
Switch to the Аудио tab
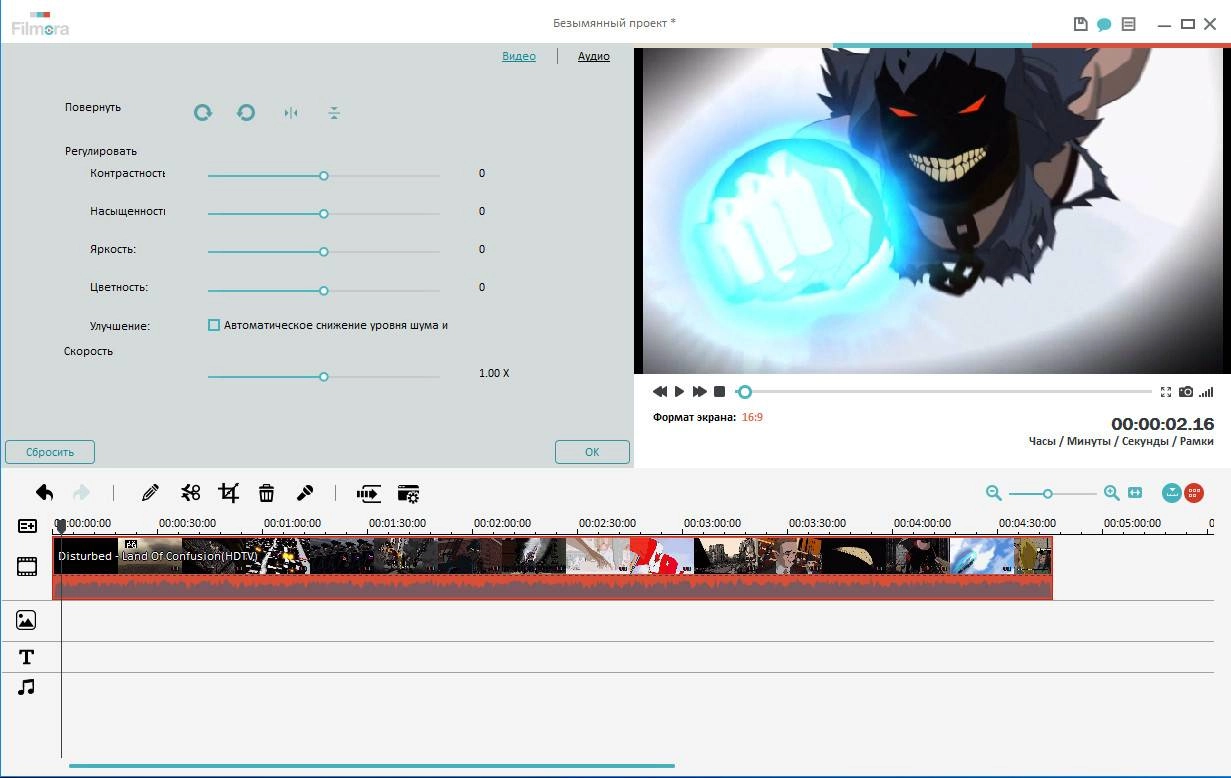tap(594, 56)
